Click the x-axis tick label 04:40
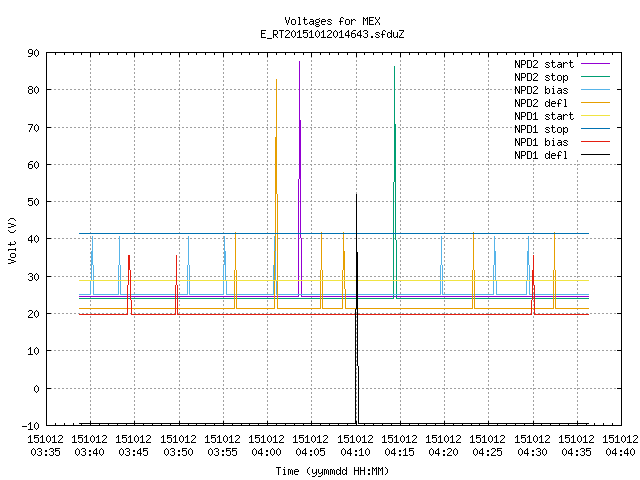Viewport: 640px width, 480px height. [620, 452]
